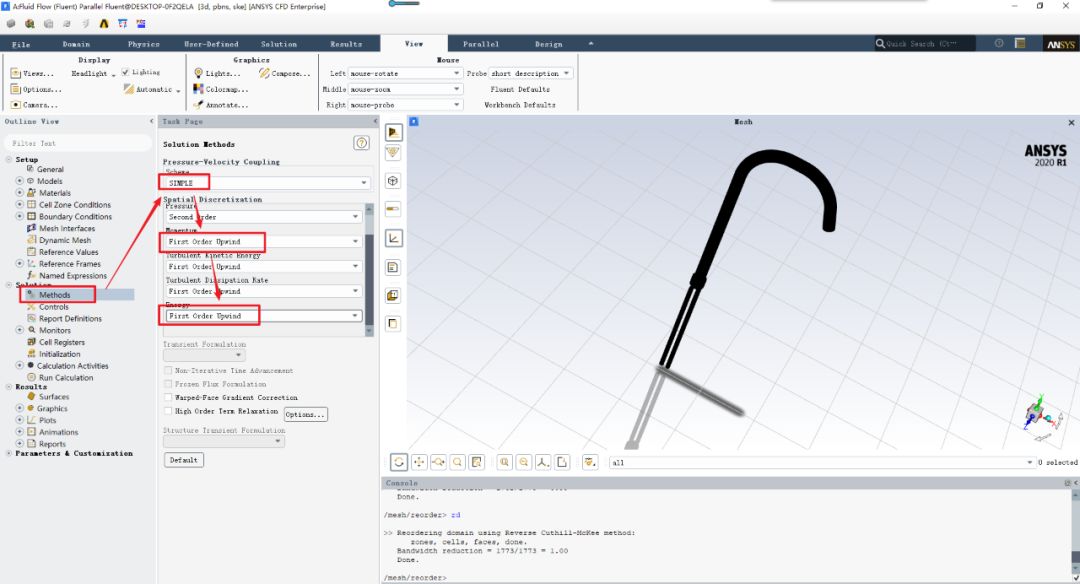Click the Options... button for term relaxation
The image size is (1080, 584).
tap(305, 415)
